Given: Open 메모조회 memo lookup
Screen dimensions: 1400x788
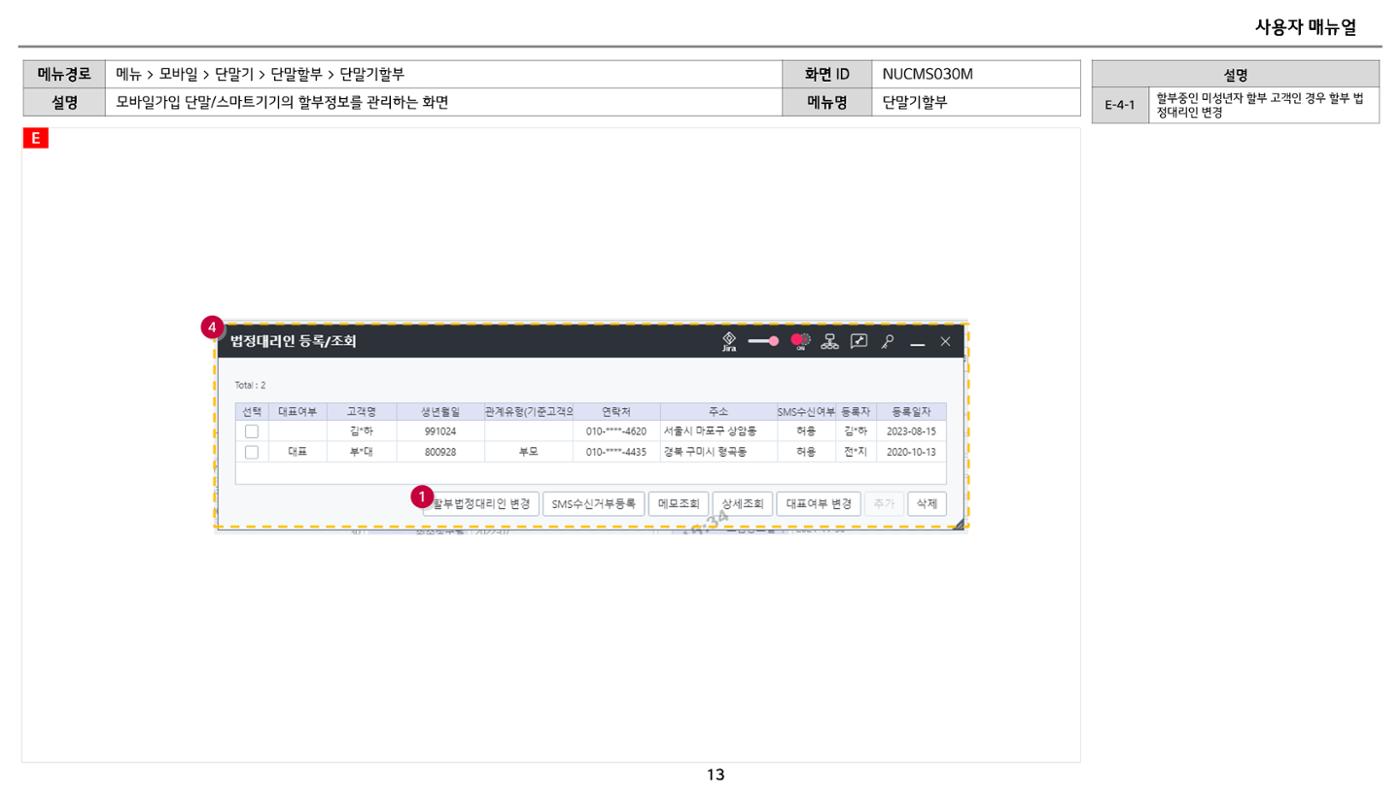Looking at the screenshot, I should click(678, 504).
